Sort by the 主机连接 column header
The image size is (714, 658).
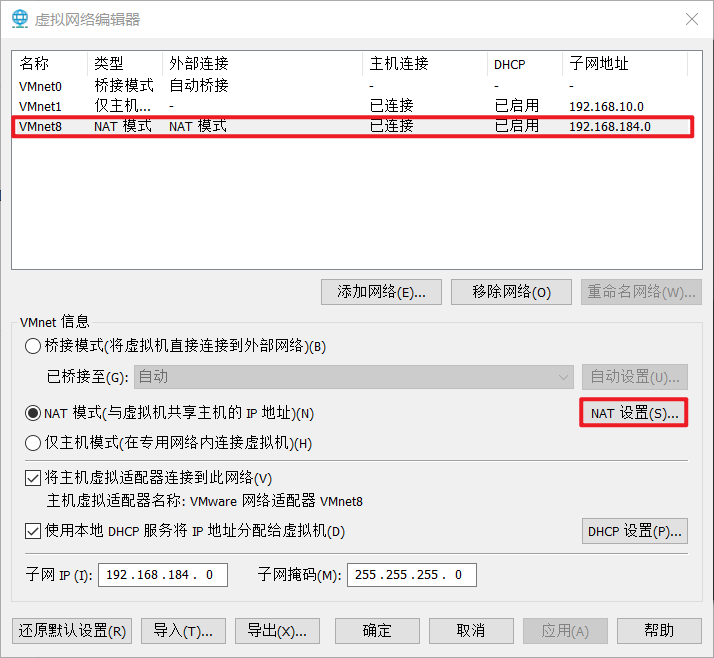[425, 63]
